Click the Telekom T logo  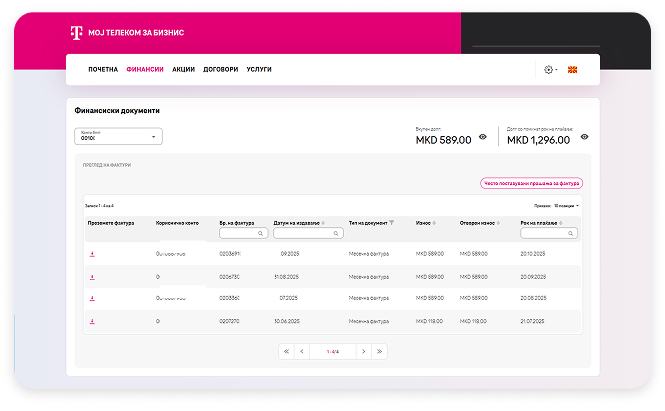pyautogui.click(x=75, y=33)
